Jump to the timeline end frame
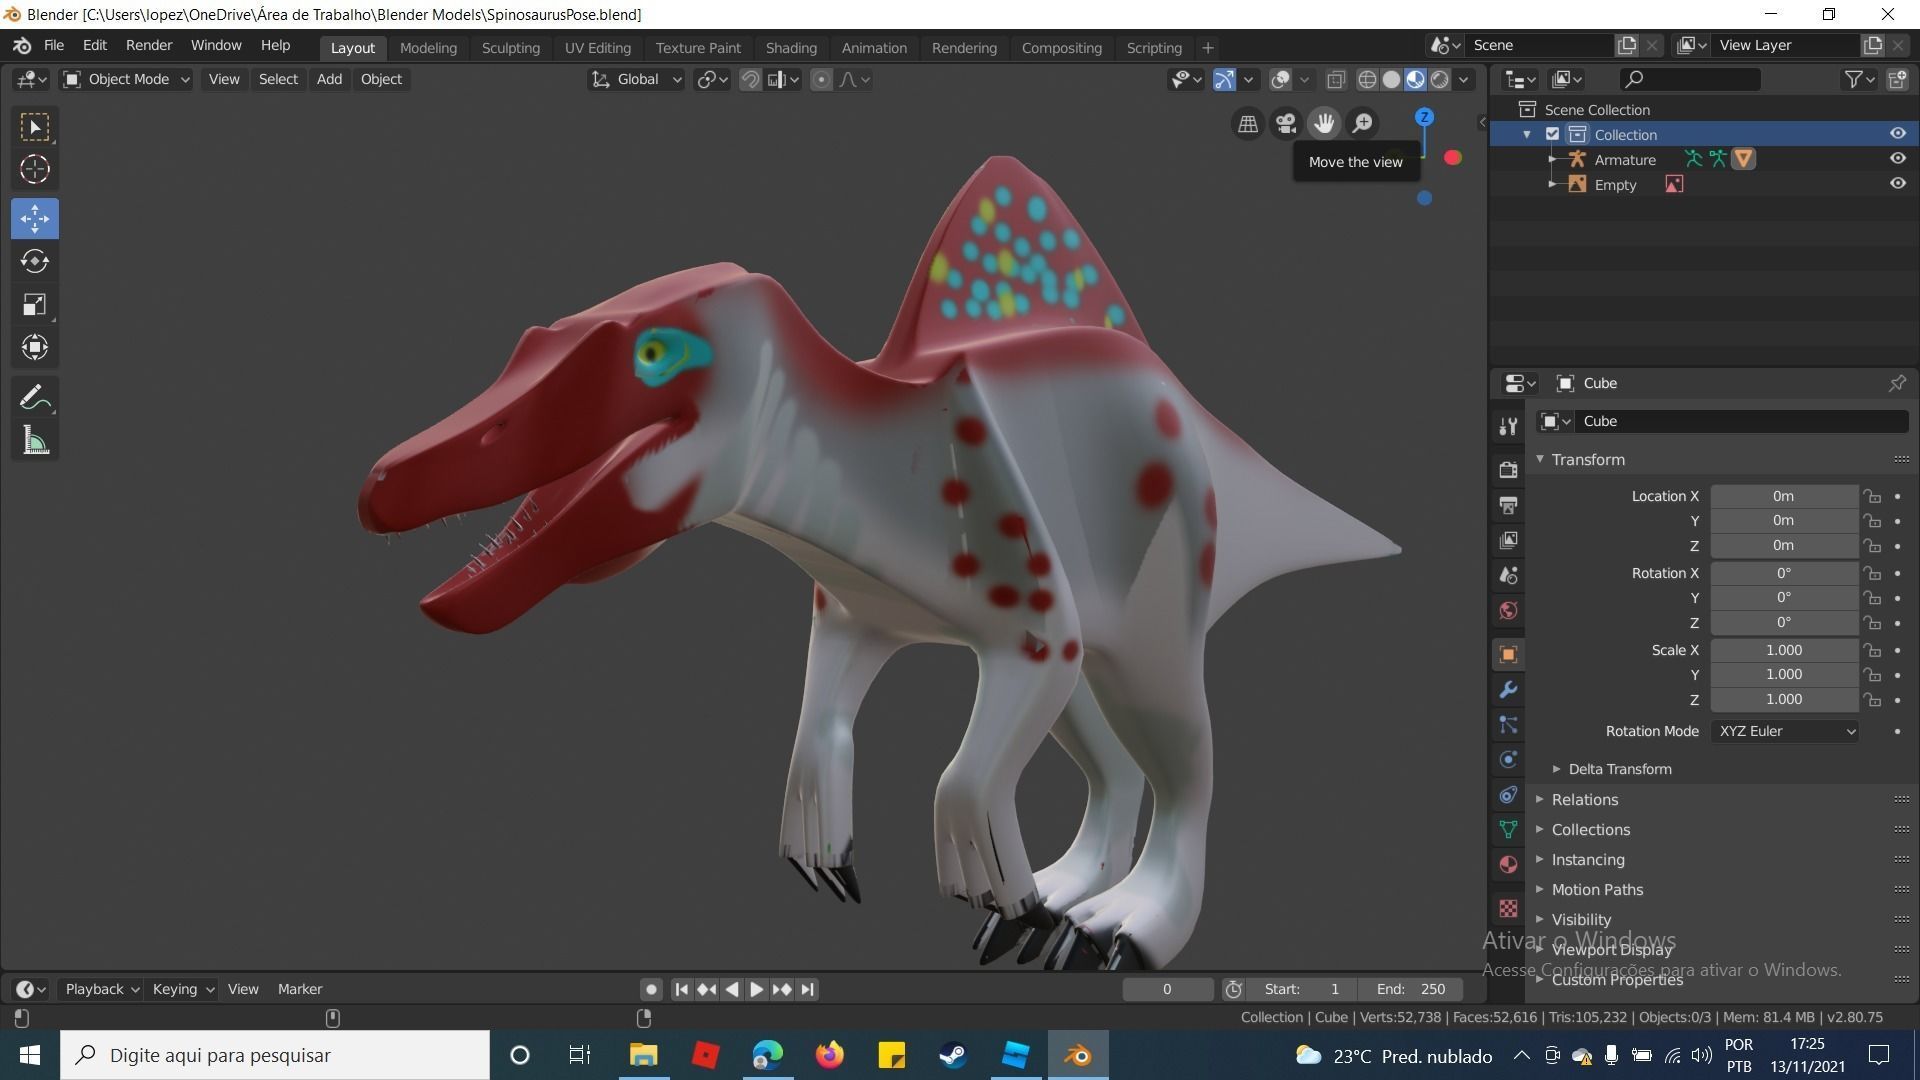Image resolution: width=1920 pixels, height=1080 pixels. click(x=807, y=989)
